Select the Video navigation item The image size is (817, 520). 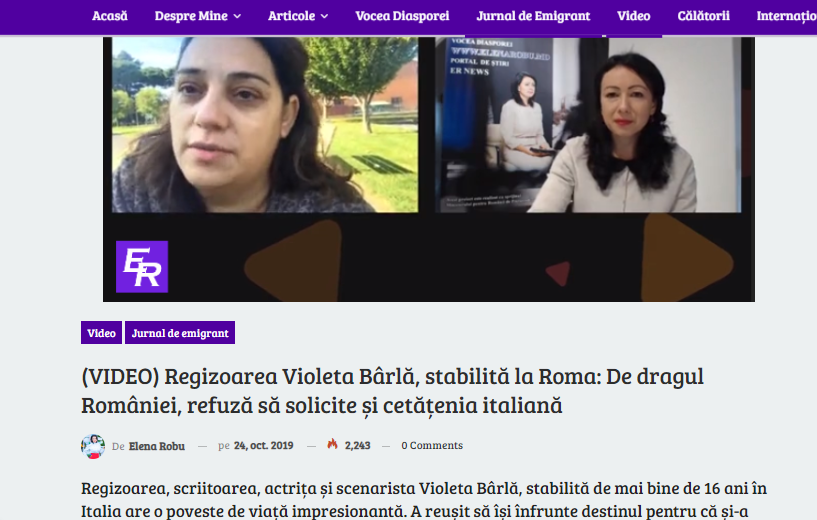[x=634, y=16]
